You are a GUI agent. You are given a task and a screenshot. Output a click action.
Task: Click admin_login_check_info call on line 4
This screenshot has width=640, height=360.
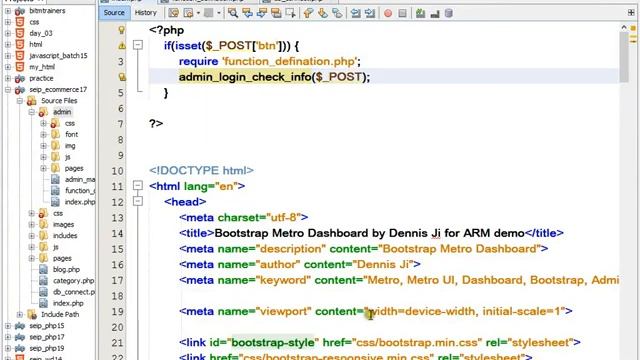click(x=245, y=77)
